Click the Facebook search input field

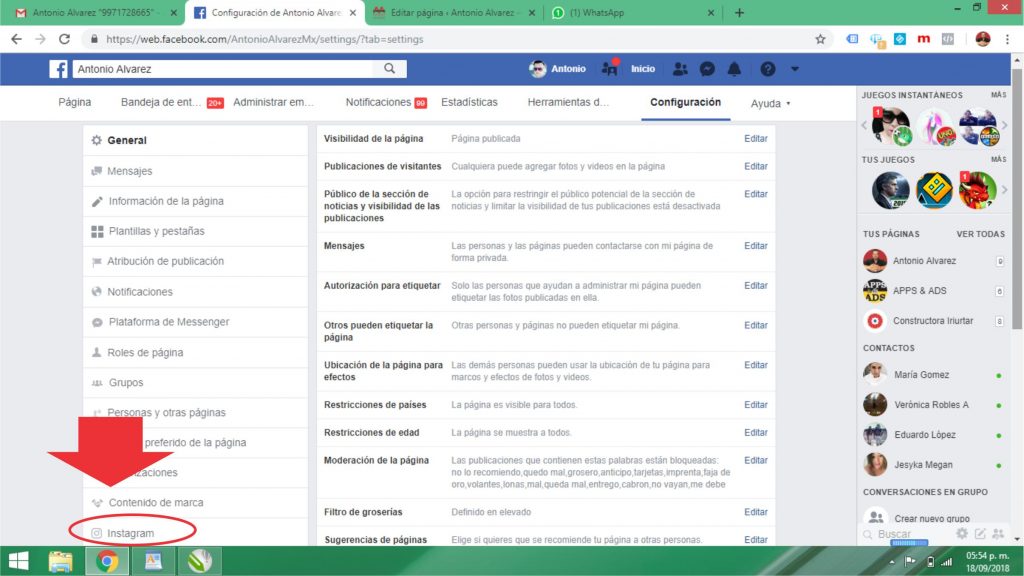click(223, 69)
